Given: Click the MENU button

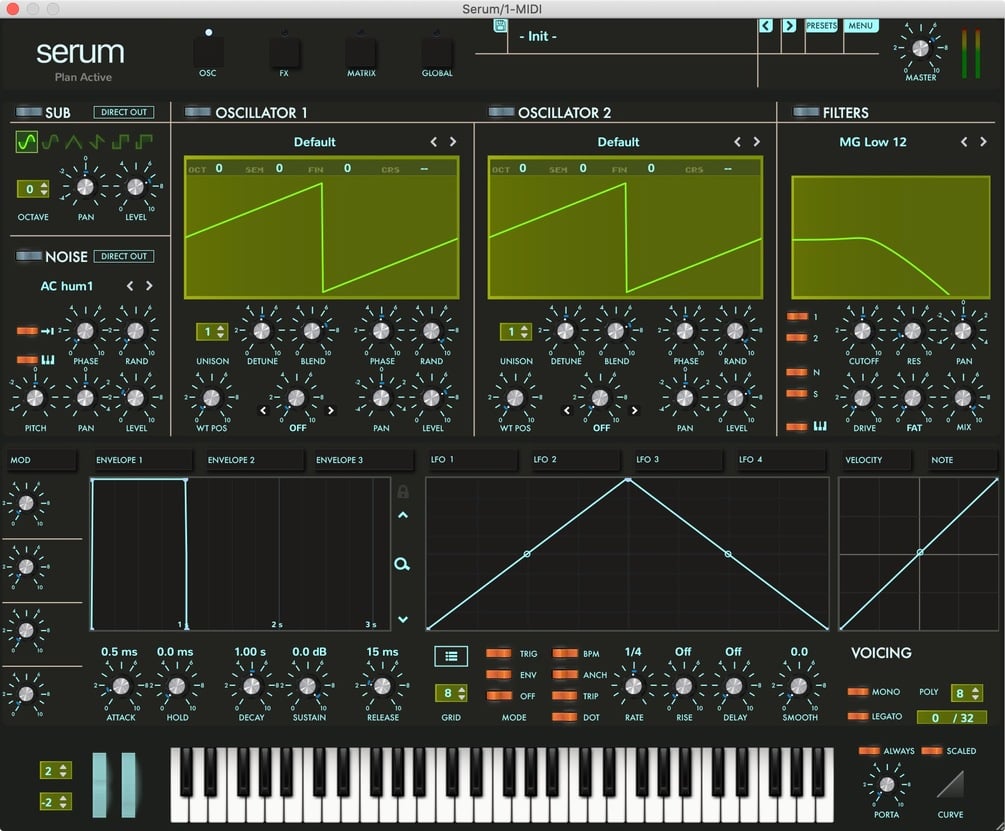Looking at the screenshot, I should click(860, 26).
